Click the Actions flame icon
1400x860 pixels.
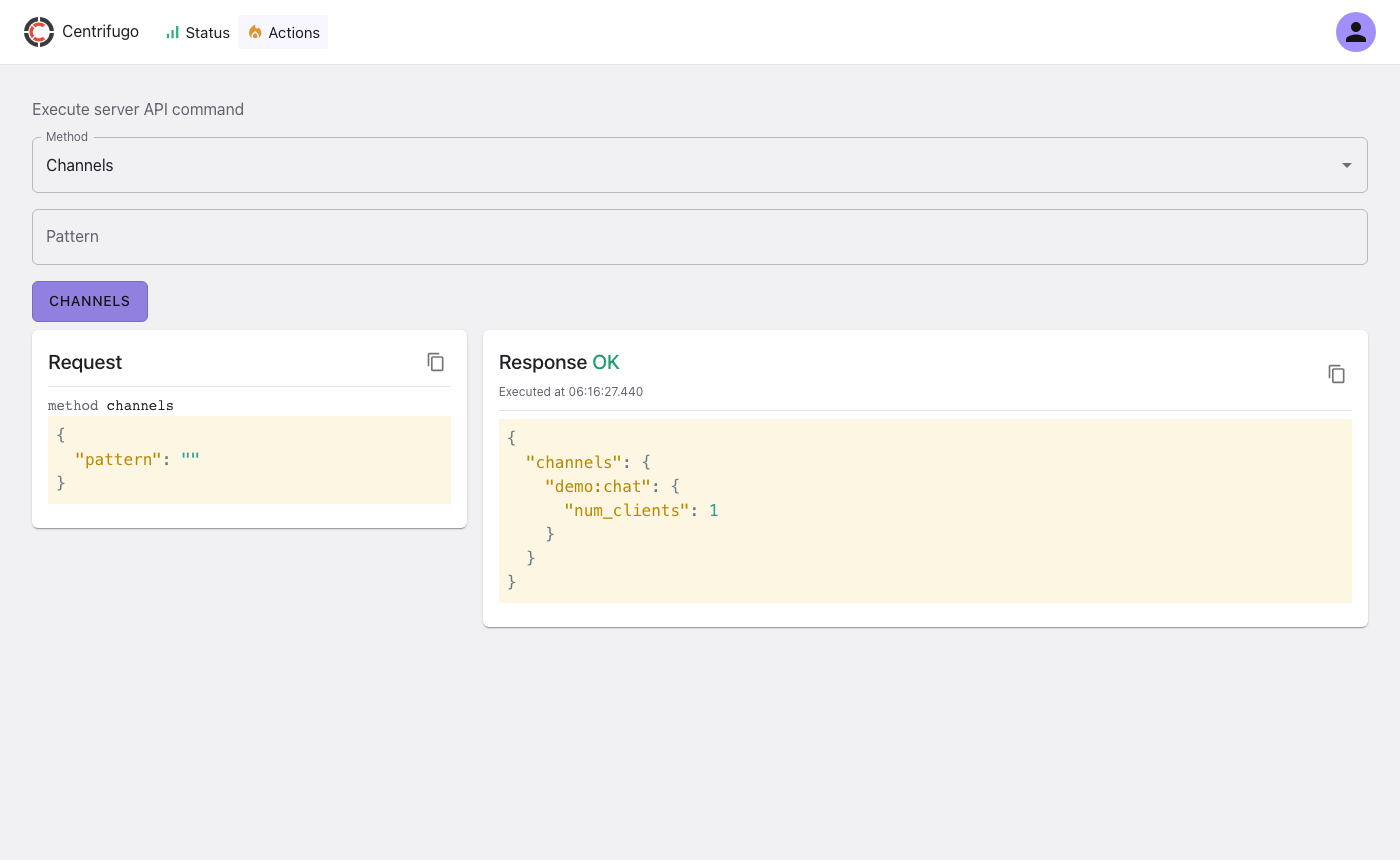point(255,32)
